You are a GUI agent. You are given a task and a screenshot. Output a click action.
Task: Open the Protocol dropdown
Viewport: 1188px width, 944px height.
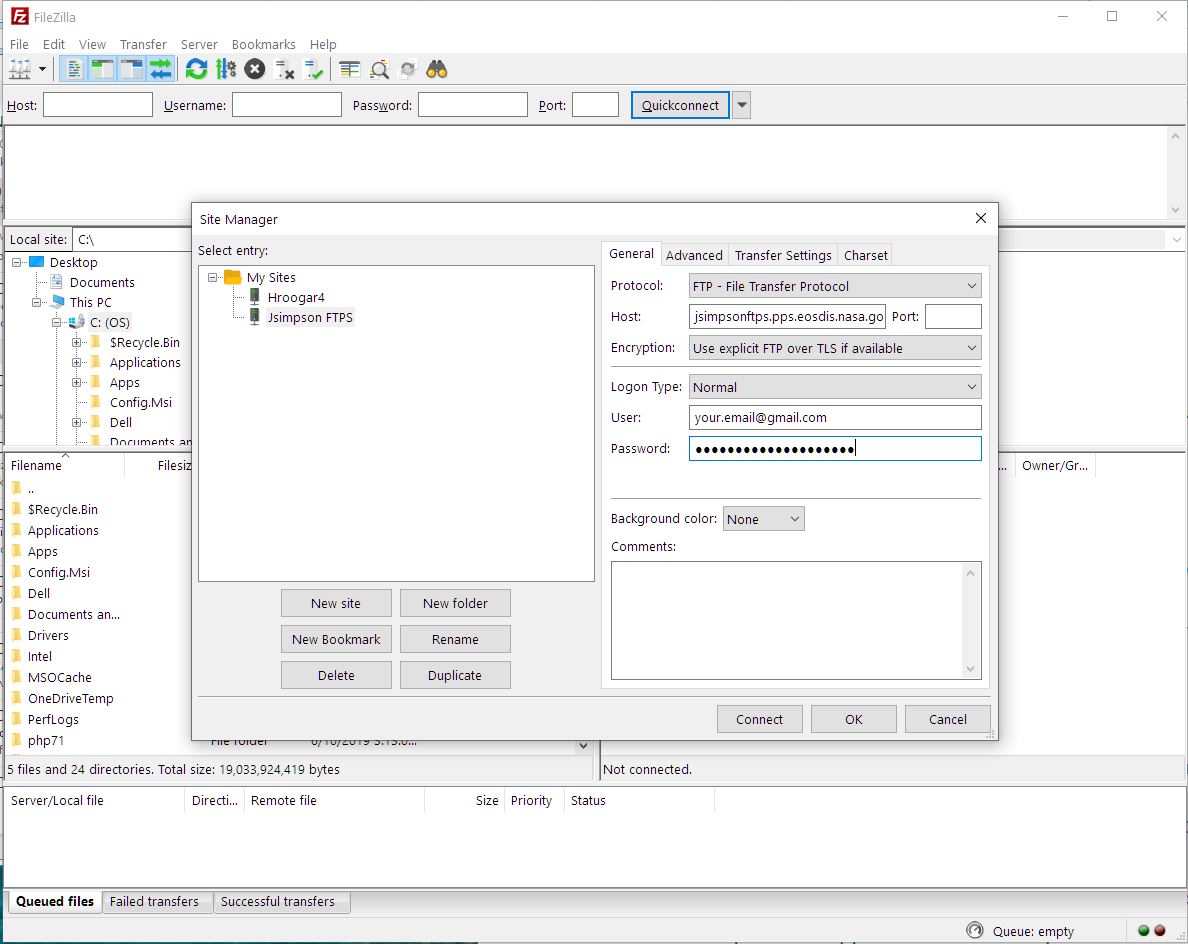tap(835, 286)
